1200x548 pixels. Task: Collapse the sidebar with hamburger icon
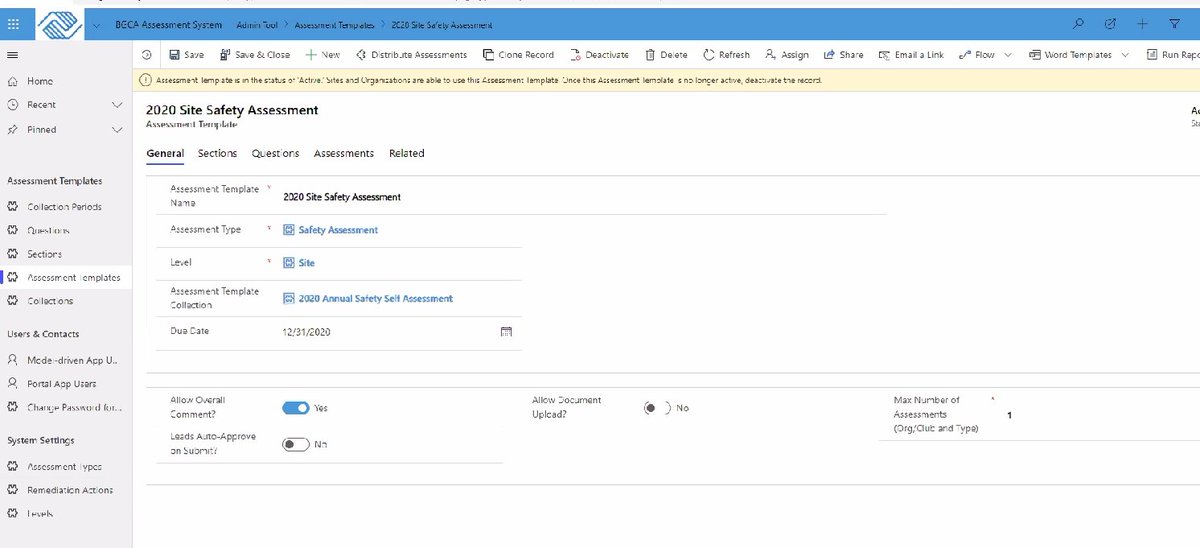[12, 55]
